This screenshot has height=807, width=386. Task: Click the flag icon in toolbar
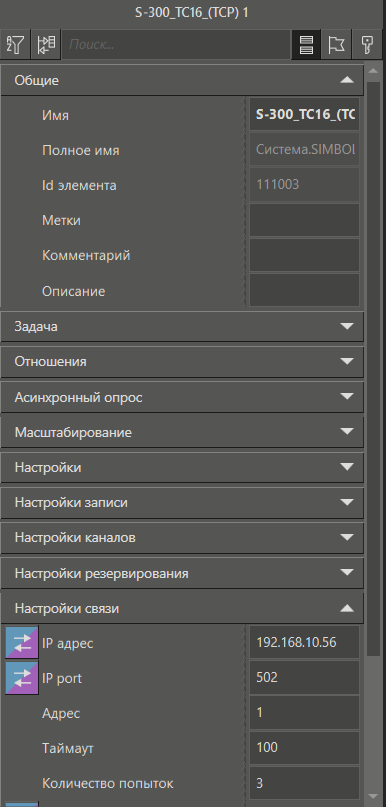pyautogui.click(x=336, y=45)
